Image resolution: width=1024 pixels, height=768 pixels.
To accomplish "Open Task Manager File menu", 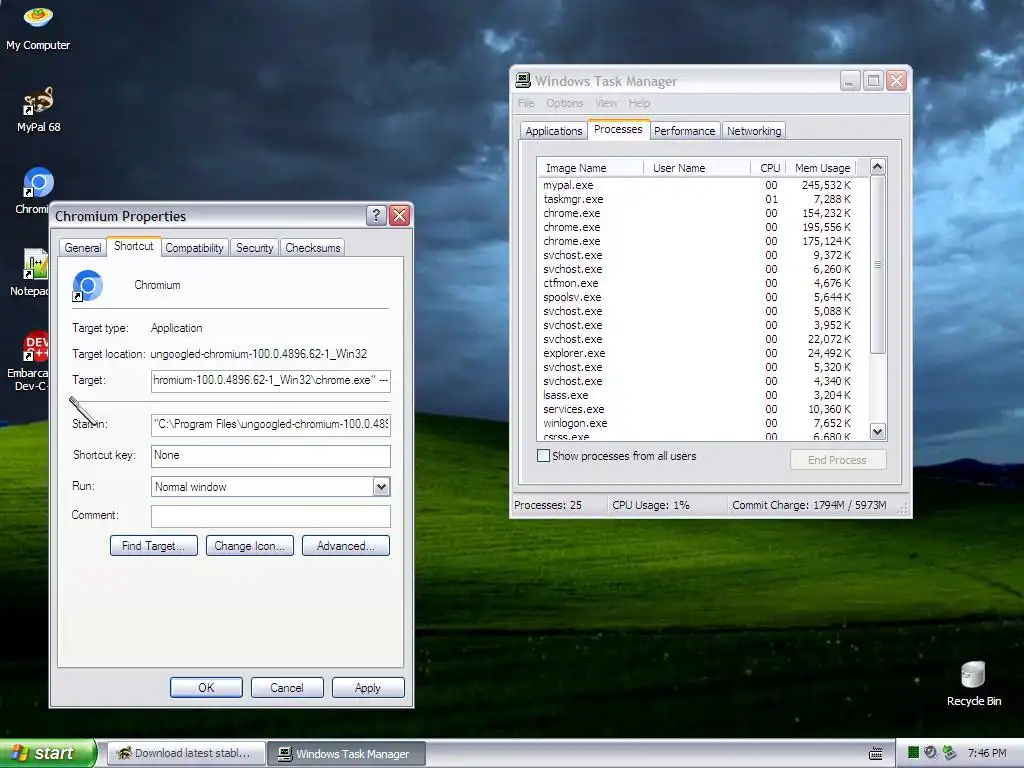I will pos(526,103).
